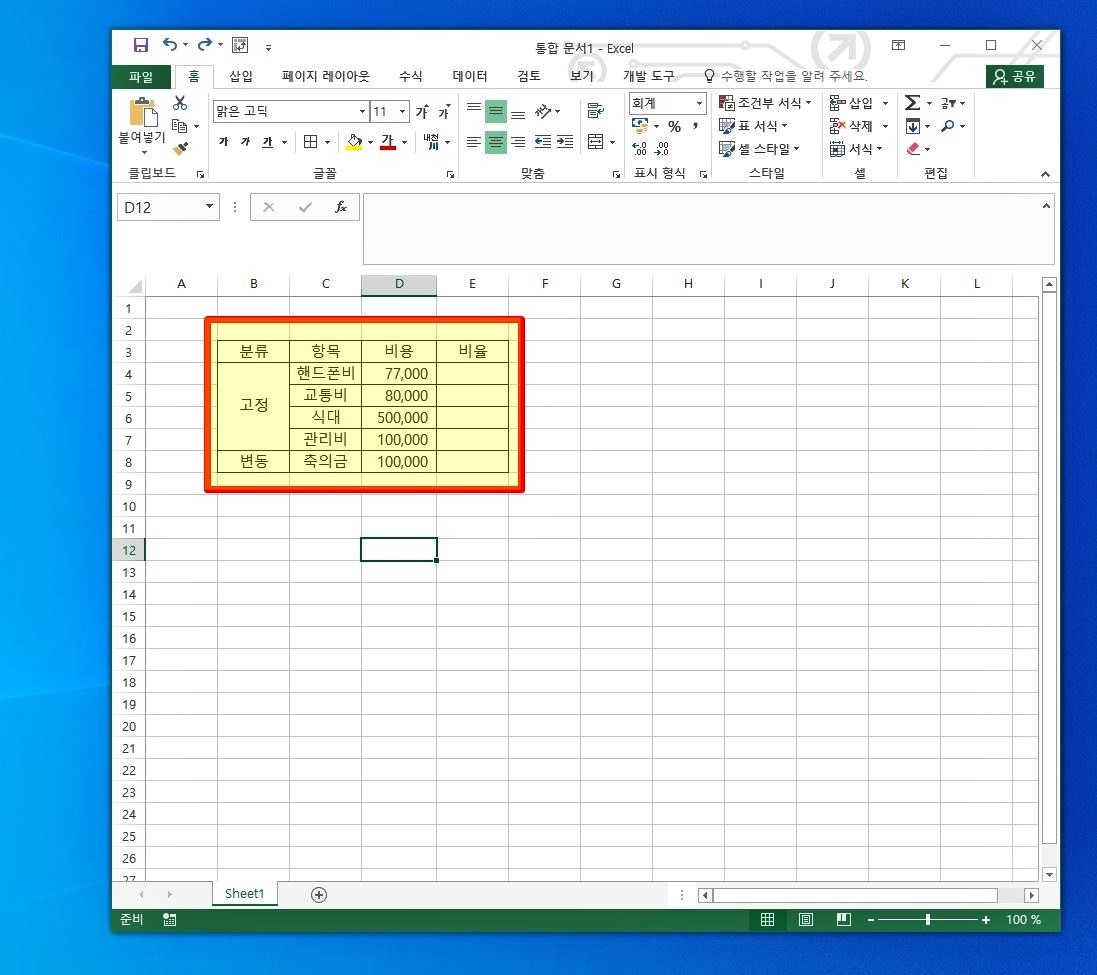
Task: Click the Comma style icon
Action: (x=695, y=127)
